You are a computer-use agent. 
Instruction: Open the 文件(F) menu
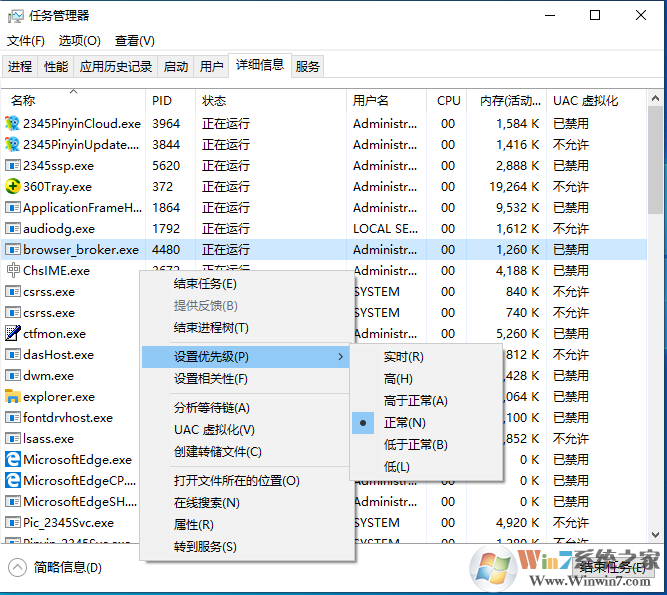click(x=26, y=41)
